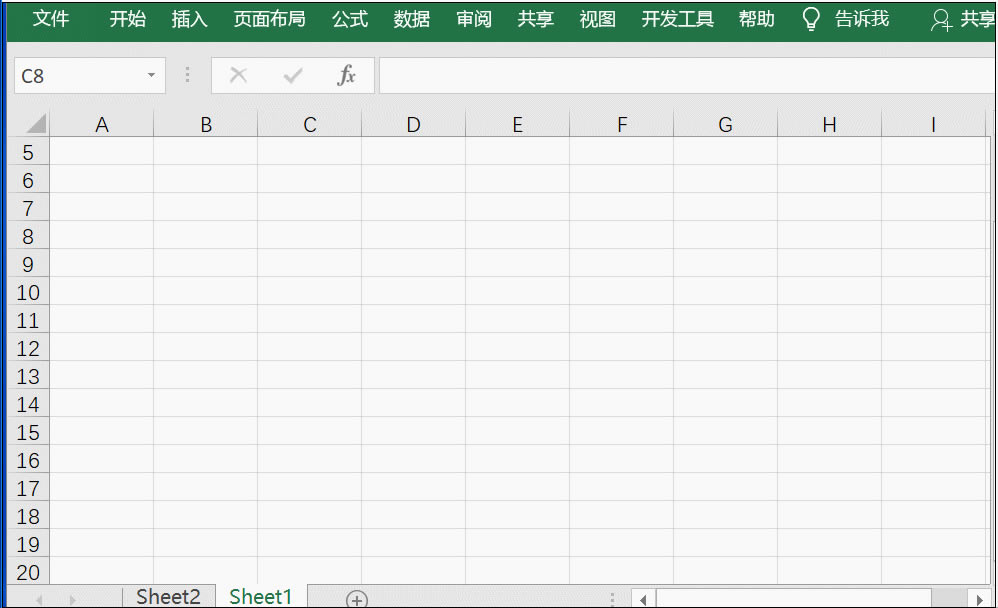Click the row 15 header
This screenshot has width=998, height=608.
pyautogui.click(x=27, y=432)
